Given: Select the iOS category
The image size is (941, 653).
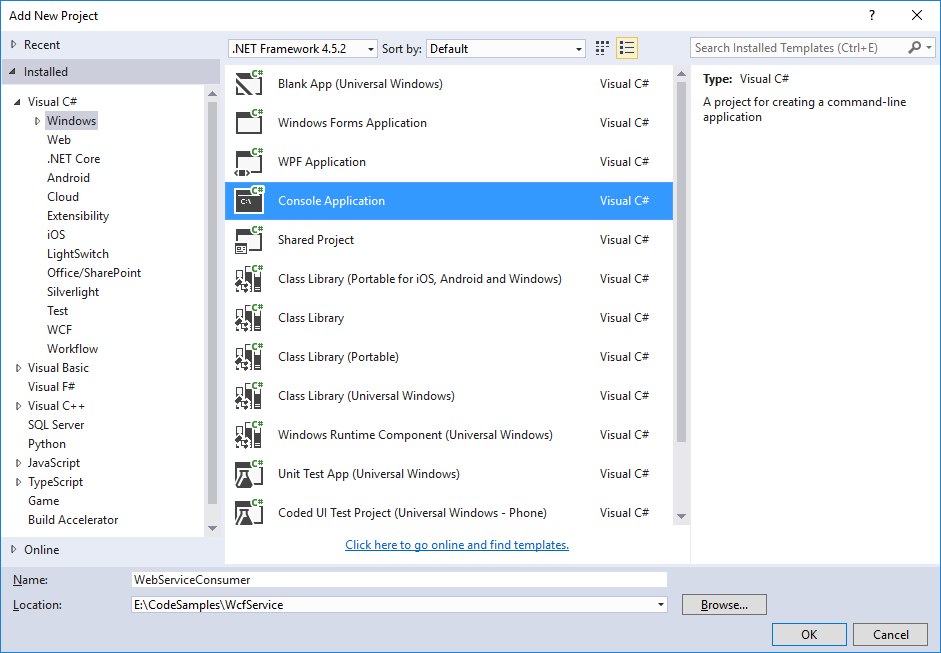Looking at the screenshot, I should 56,235.
